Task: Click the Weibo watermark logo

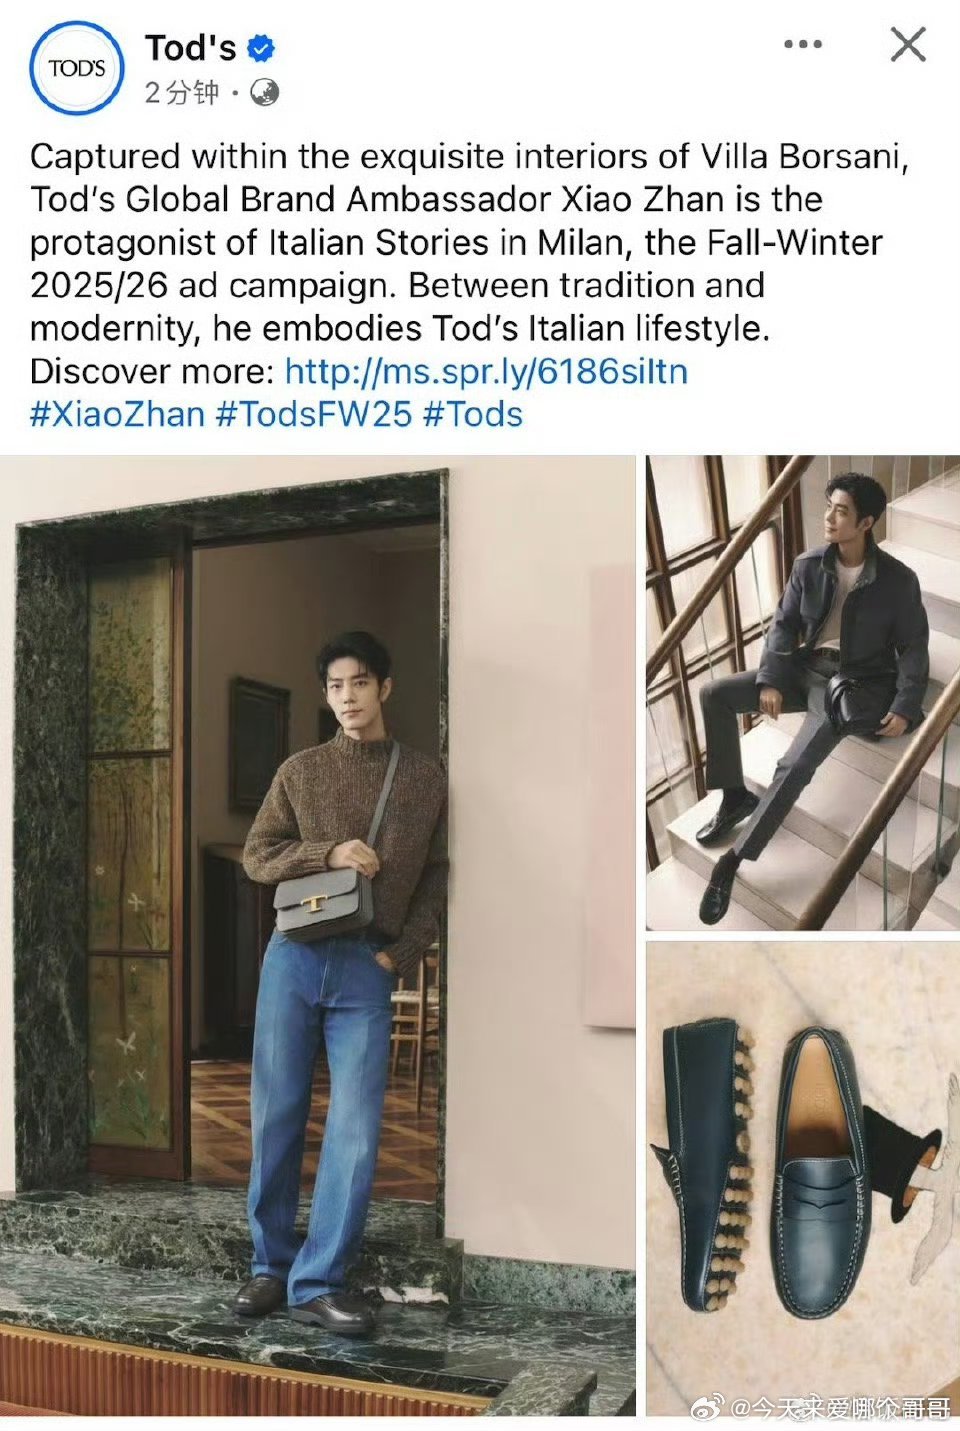Action: click(710, 1409)
